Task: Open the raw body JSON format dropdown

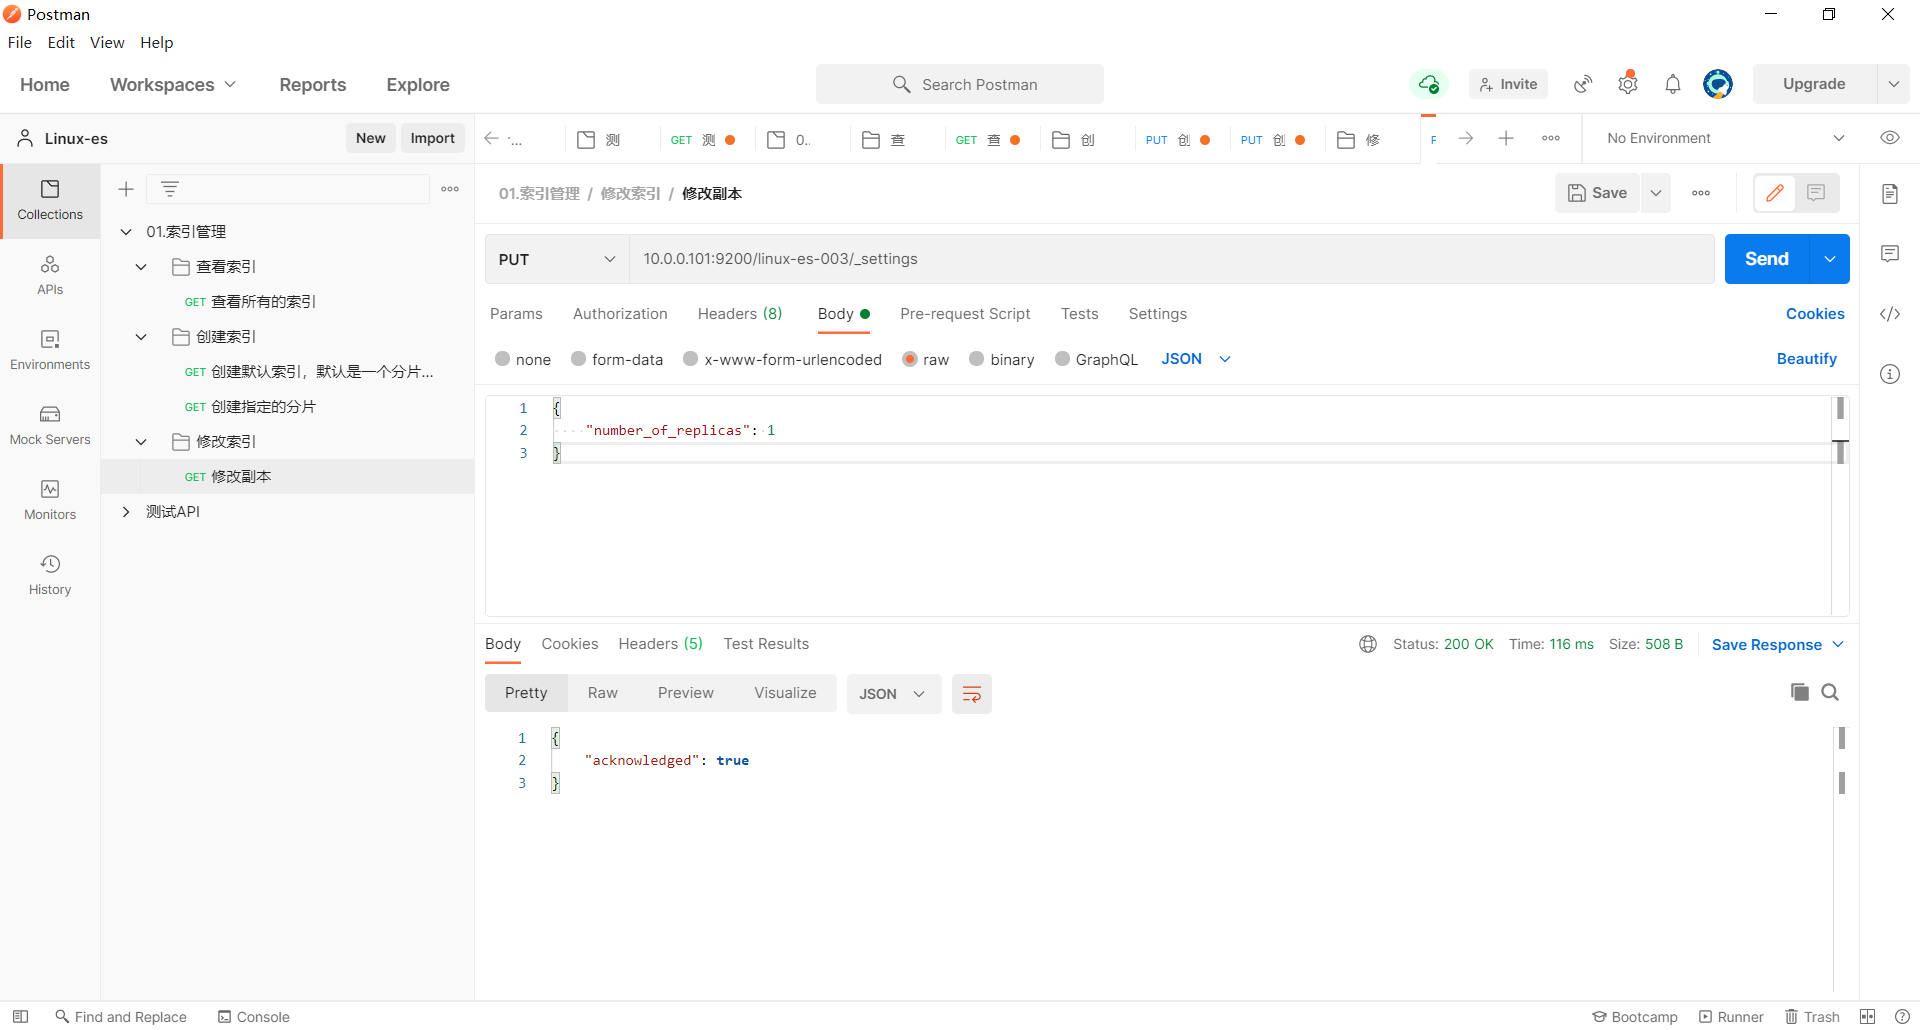Action: coord(1196,359)
